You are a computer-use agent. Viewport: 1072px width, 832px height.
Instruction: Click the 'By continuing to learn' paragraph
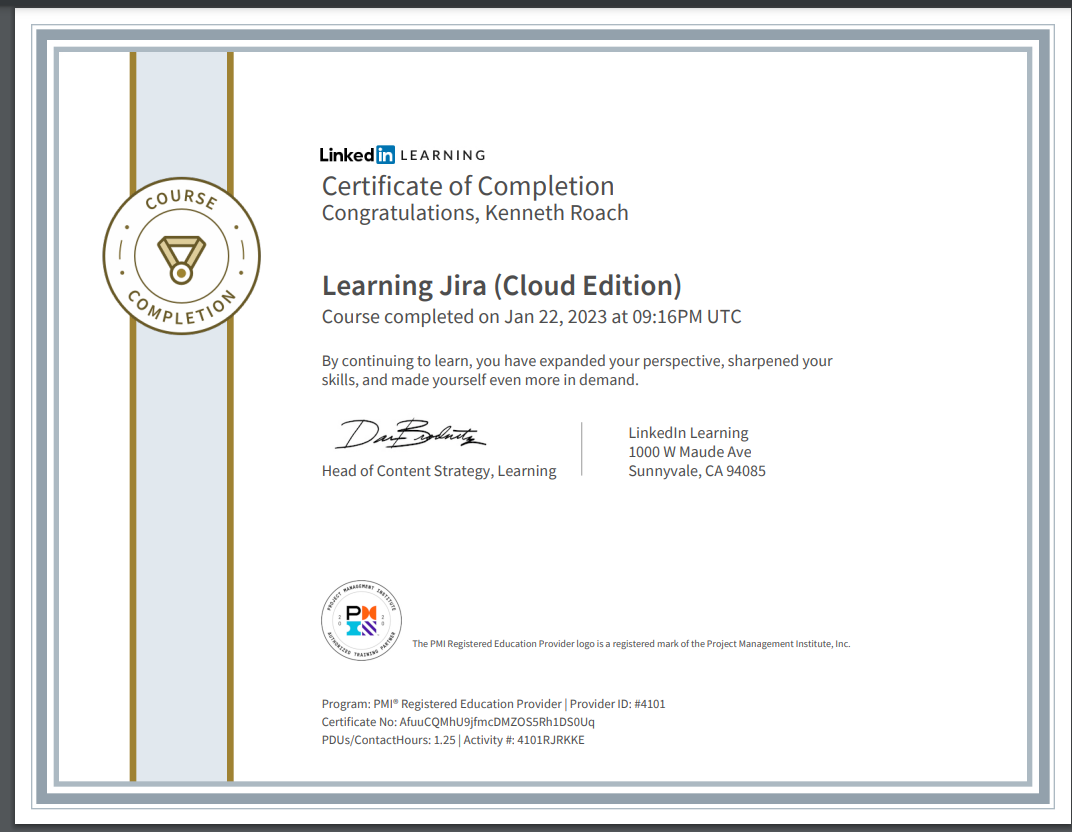577,371
